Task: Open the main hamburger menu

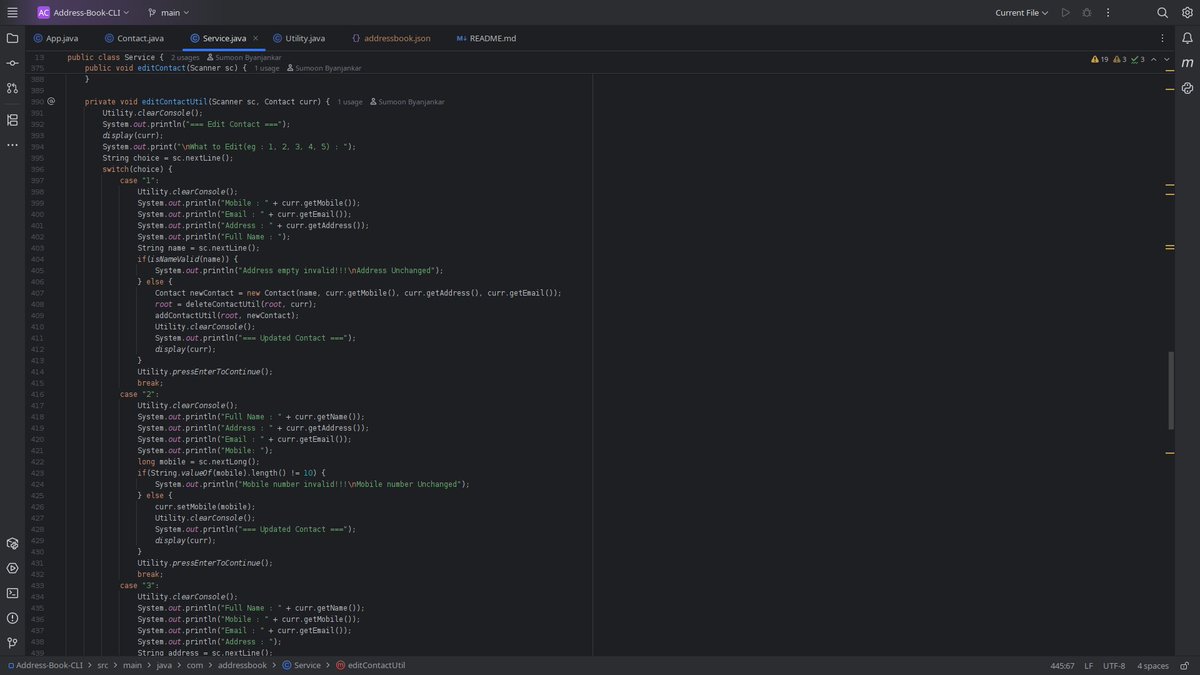Action: [x=12, y=12]
